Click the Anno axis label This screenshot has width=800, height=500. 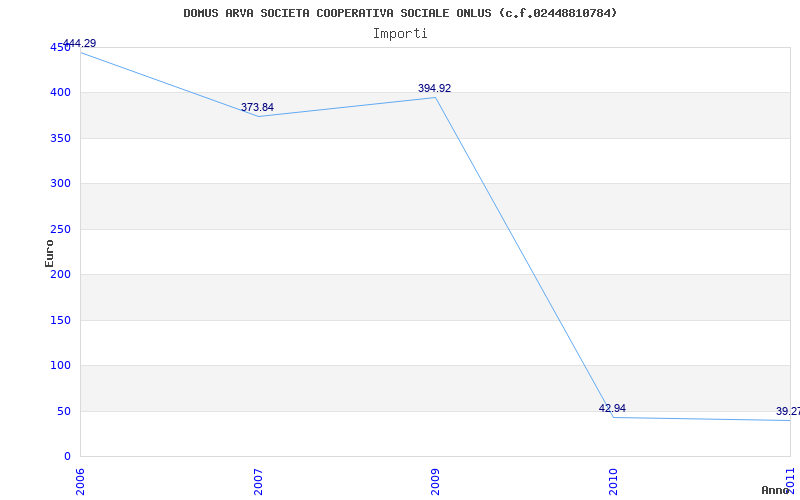776,490
